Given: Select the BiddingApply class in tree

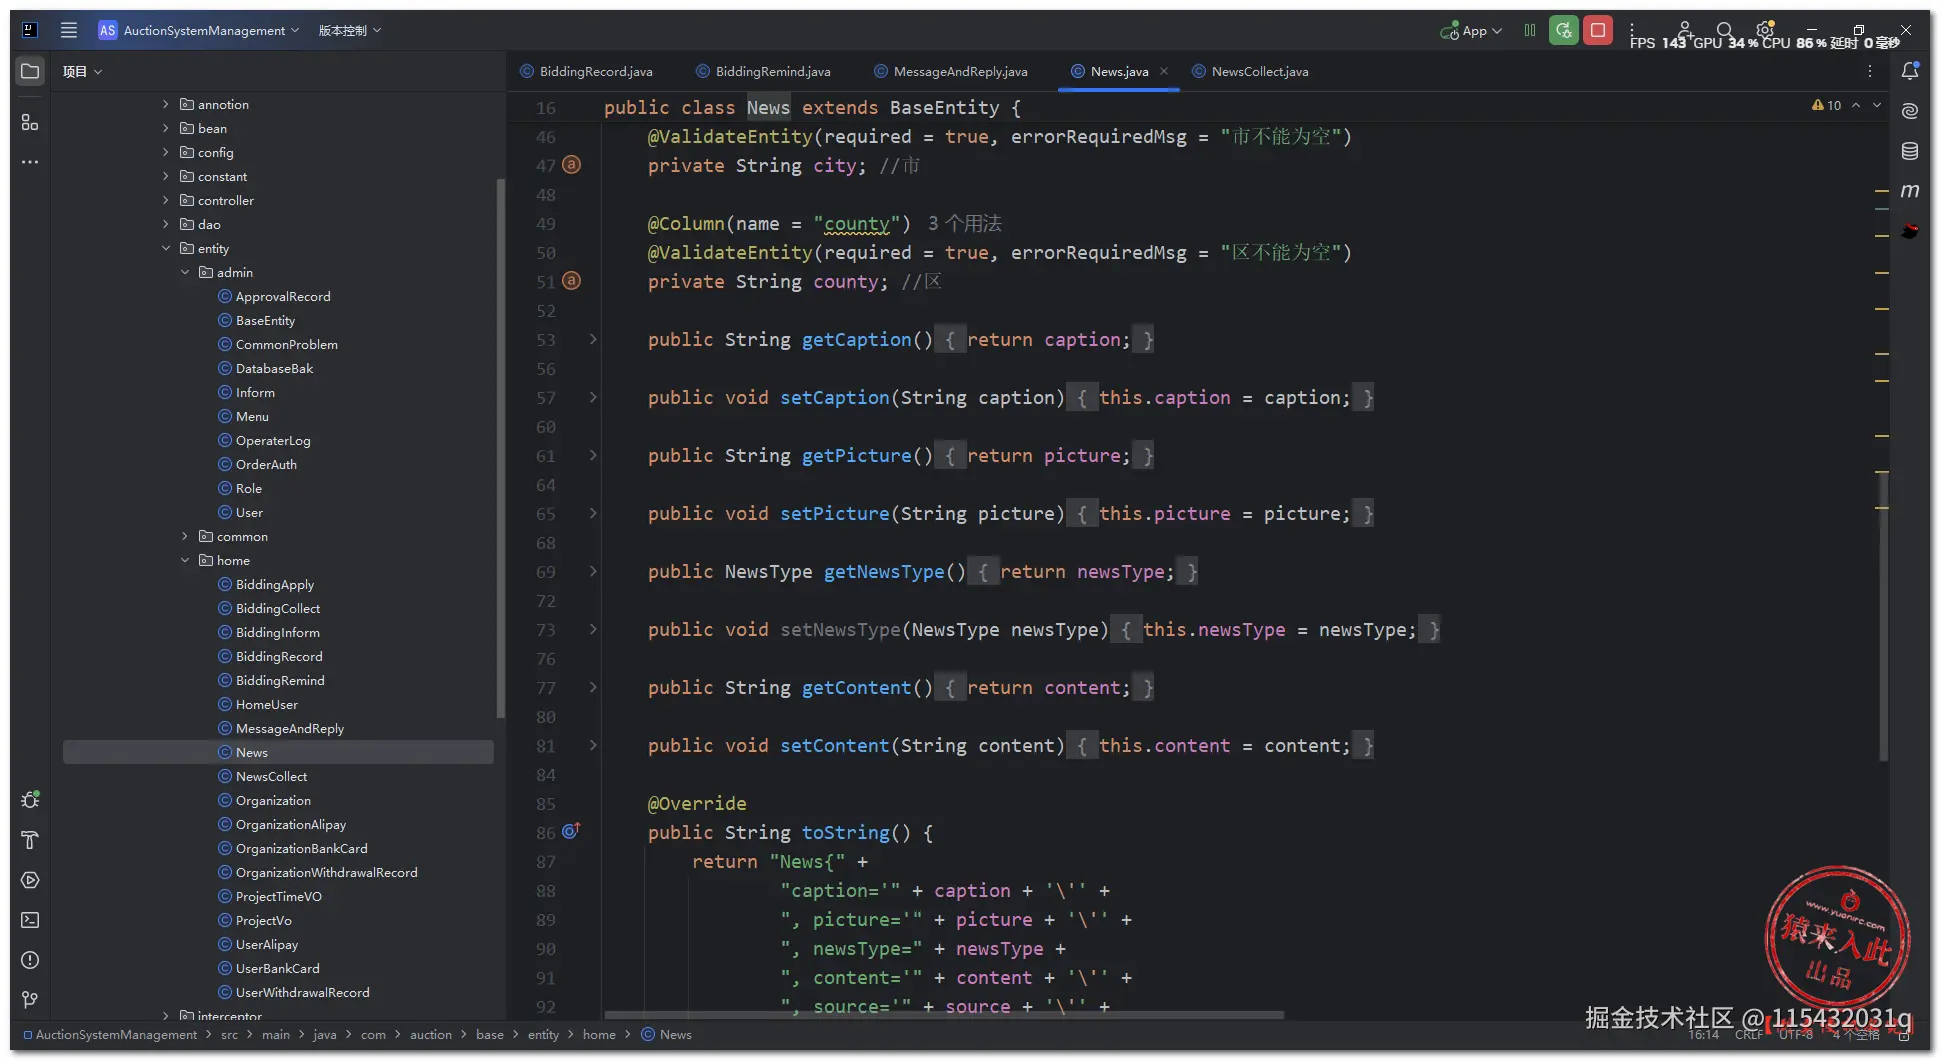Looking at the screenshot, I should [274, 584].
